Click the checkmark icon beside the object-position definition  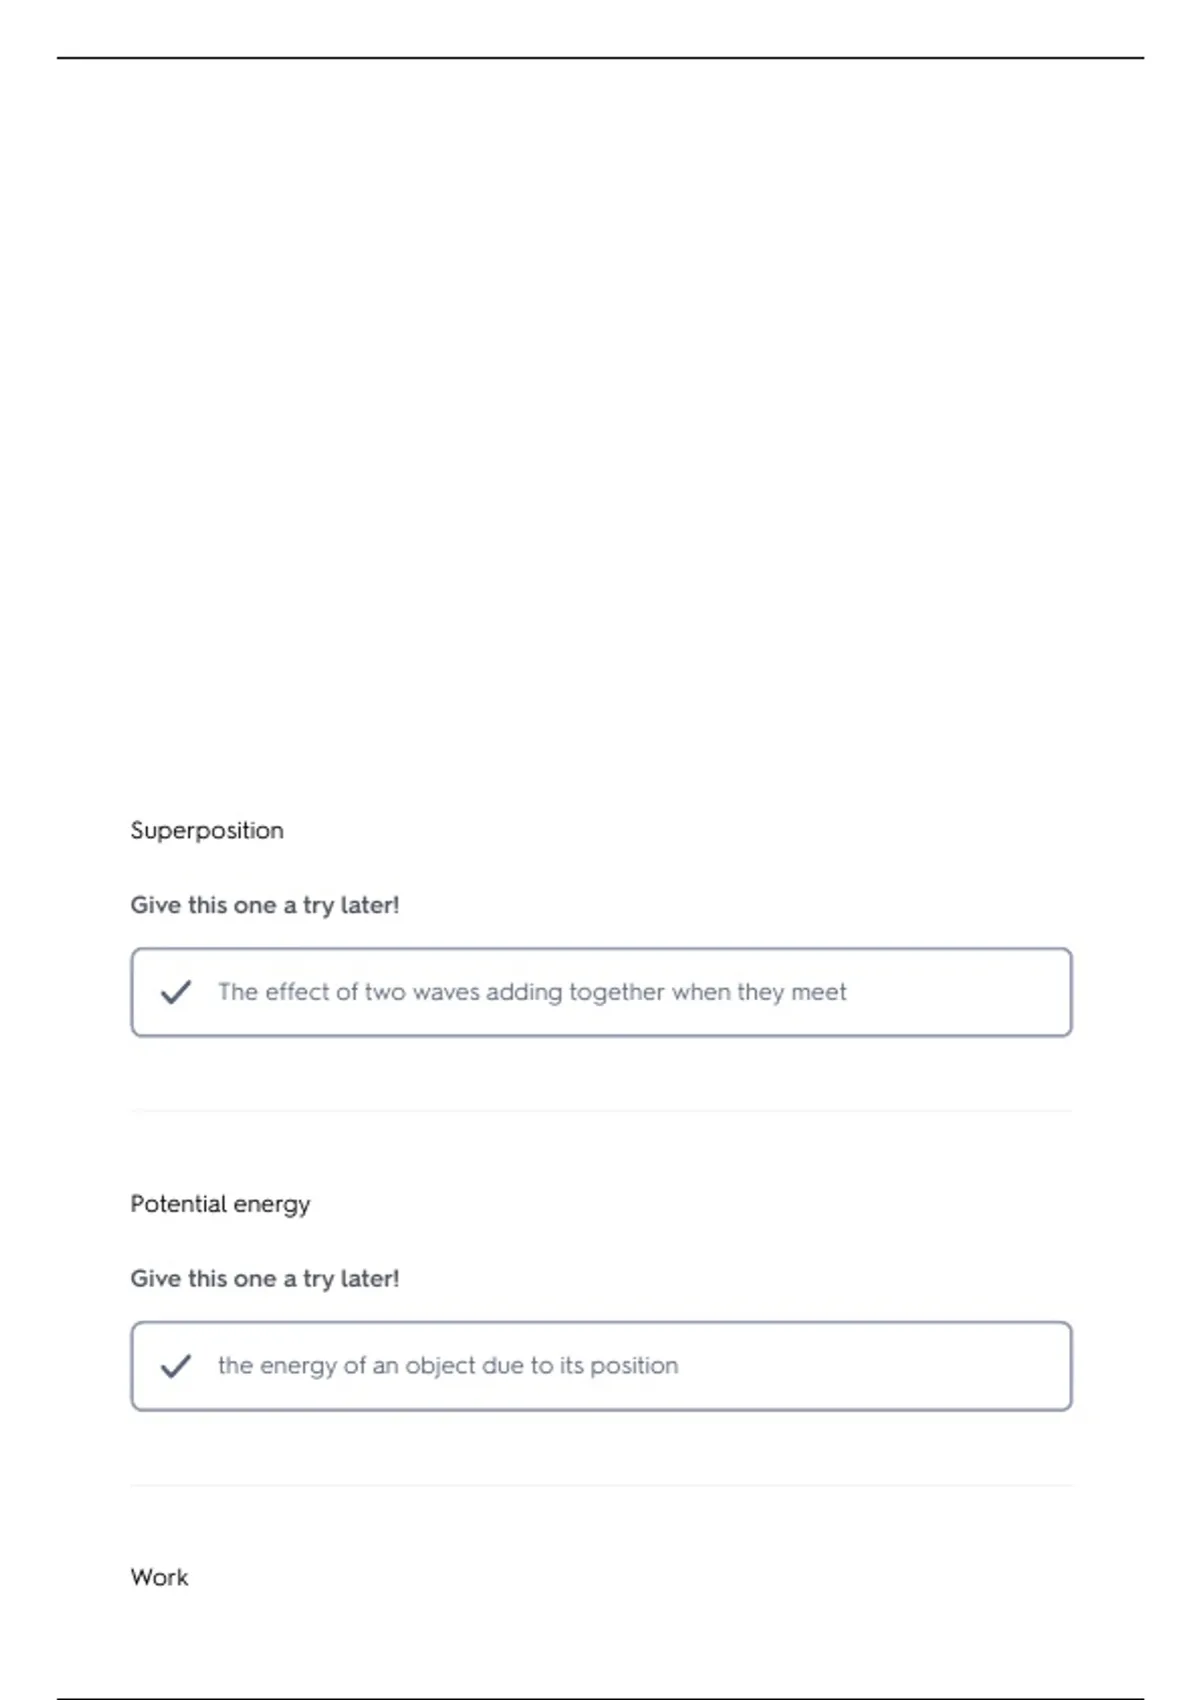[x=176, y=1366]
